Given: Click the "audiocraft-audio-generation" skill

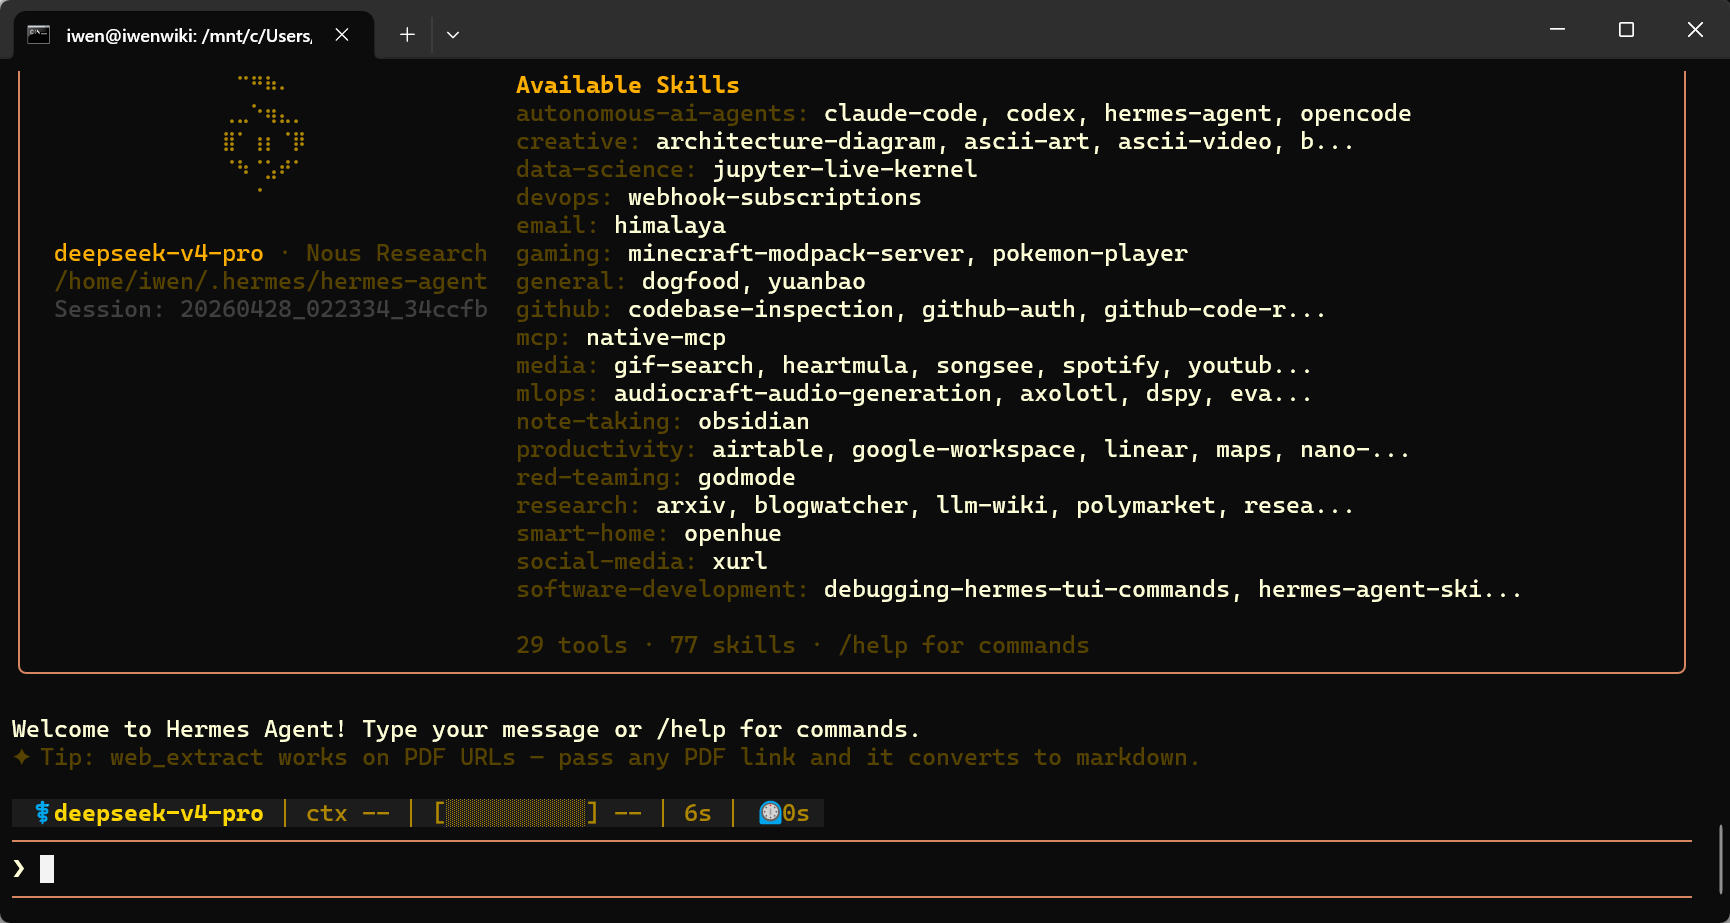Looking at the screenshot, I should (803, 393).
